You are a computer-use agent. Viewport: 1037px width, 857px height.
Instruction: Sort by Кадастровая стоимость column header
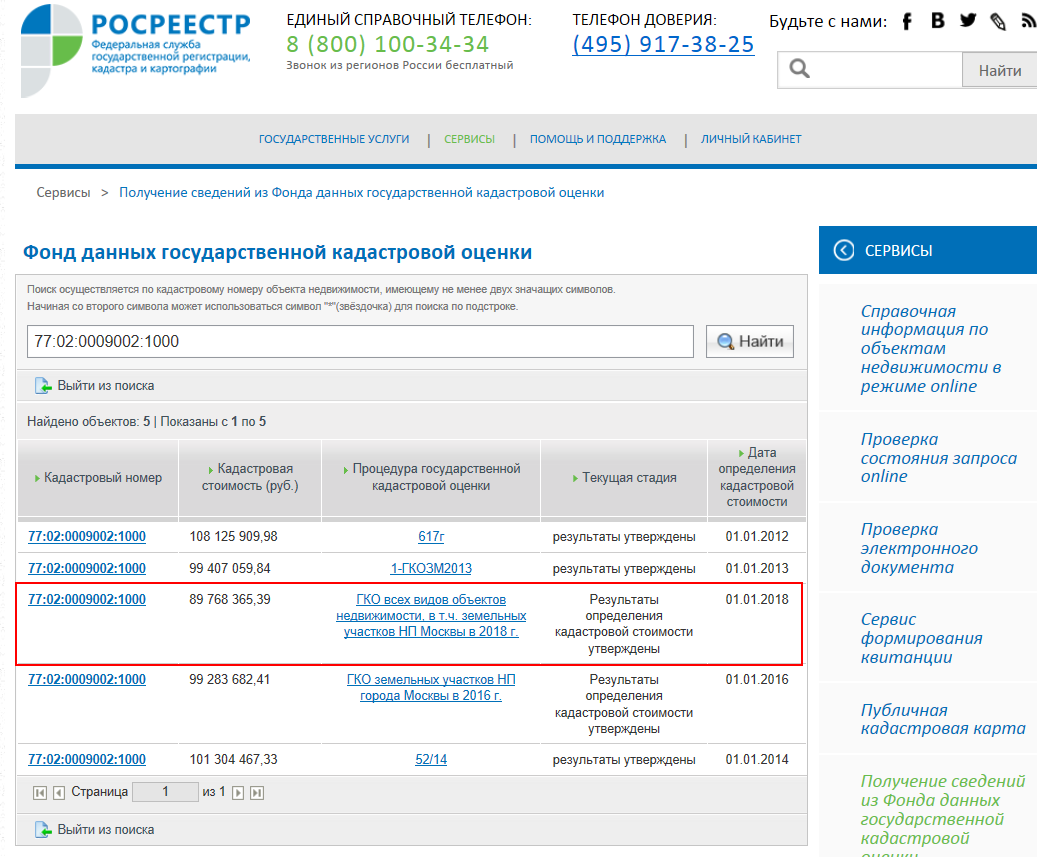click(x=250, y=477)
